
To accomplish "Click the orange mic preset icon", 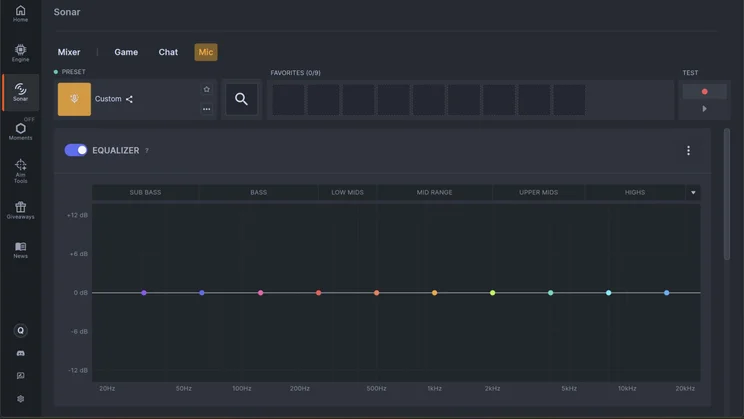I will [74, 99].
